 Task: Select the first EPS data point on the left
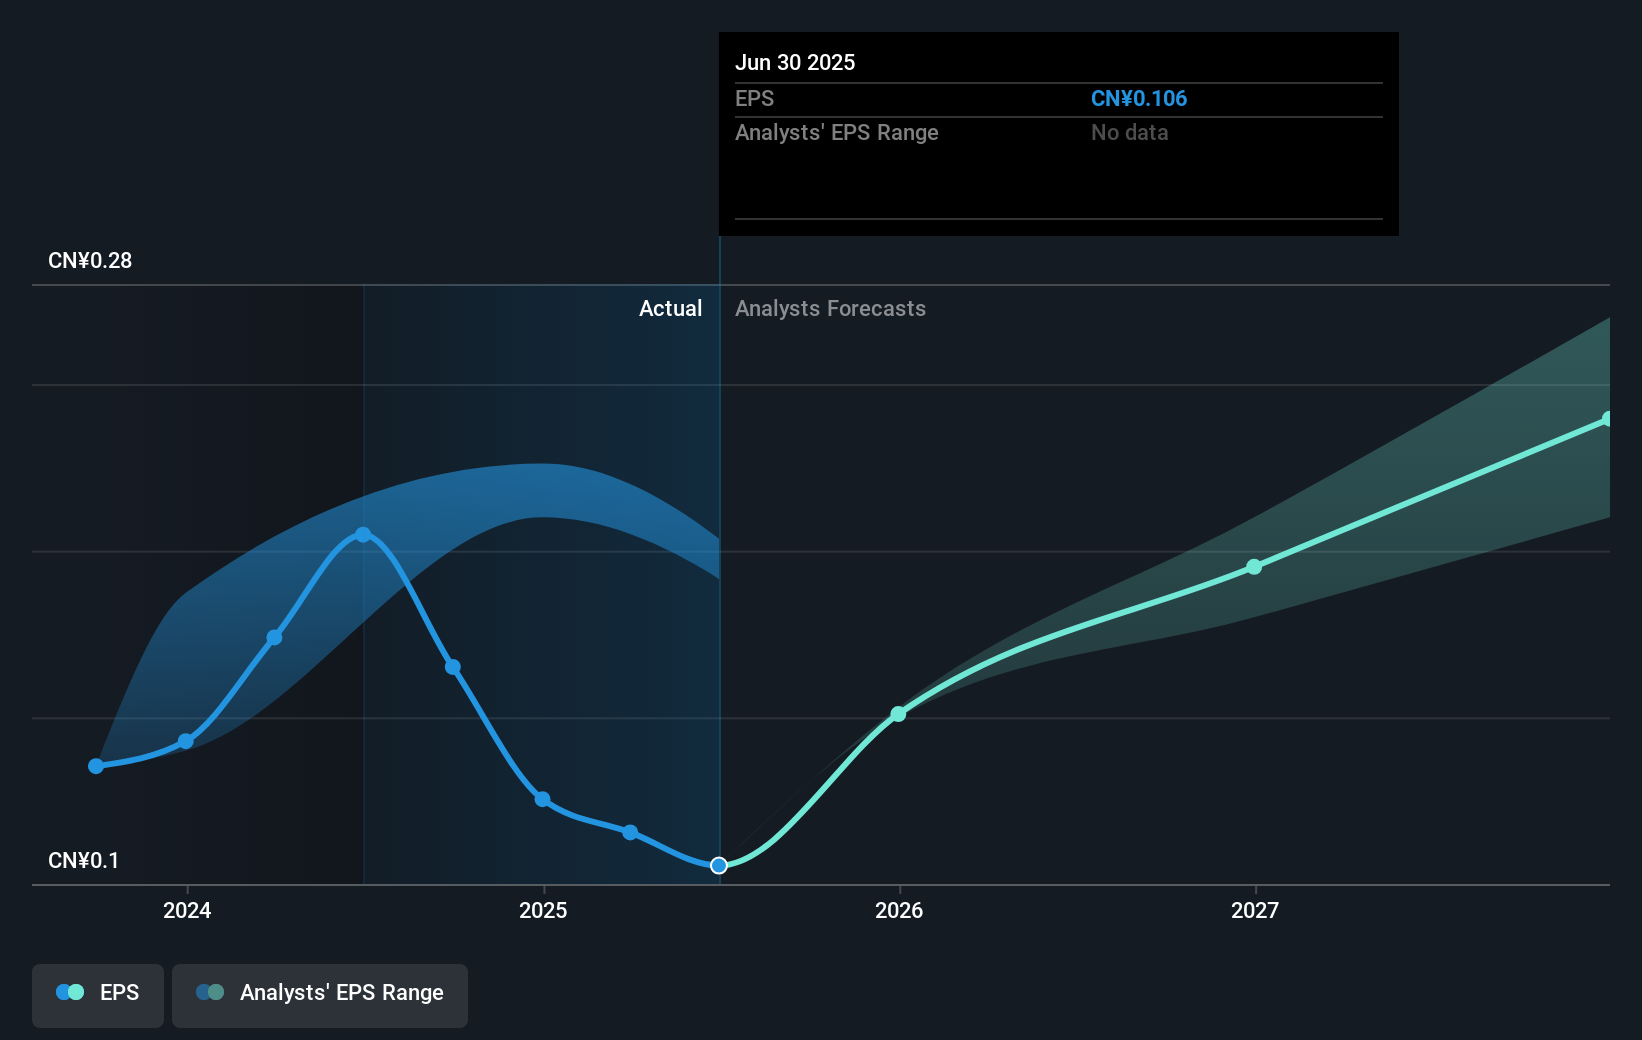(x=95, y=766)
